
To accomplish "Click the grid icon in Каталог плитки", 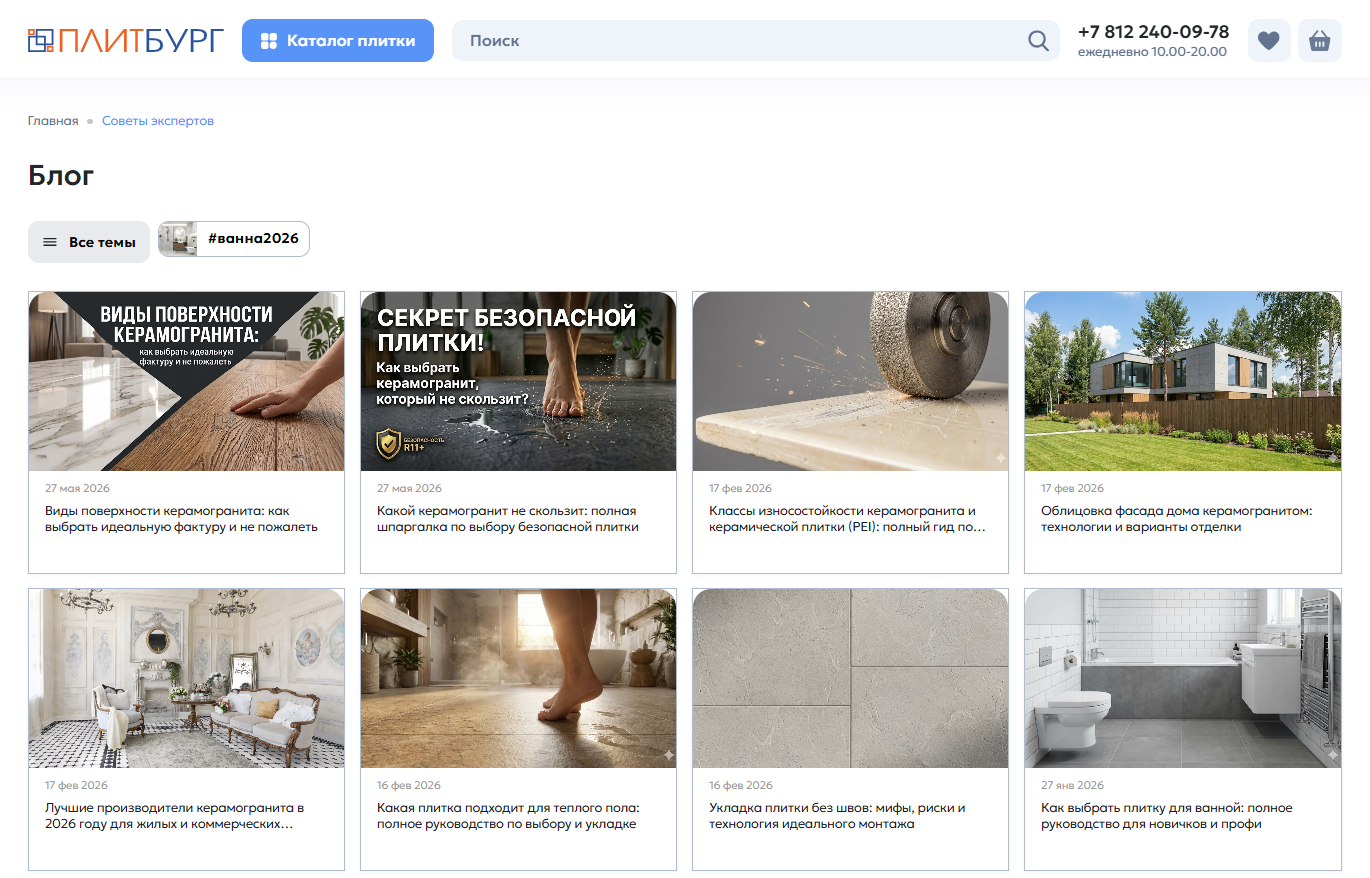I will tap(268, 41).
